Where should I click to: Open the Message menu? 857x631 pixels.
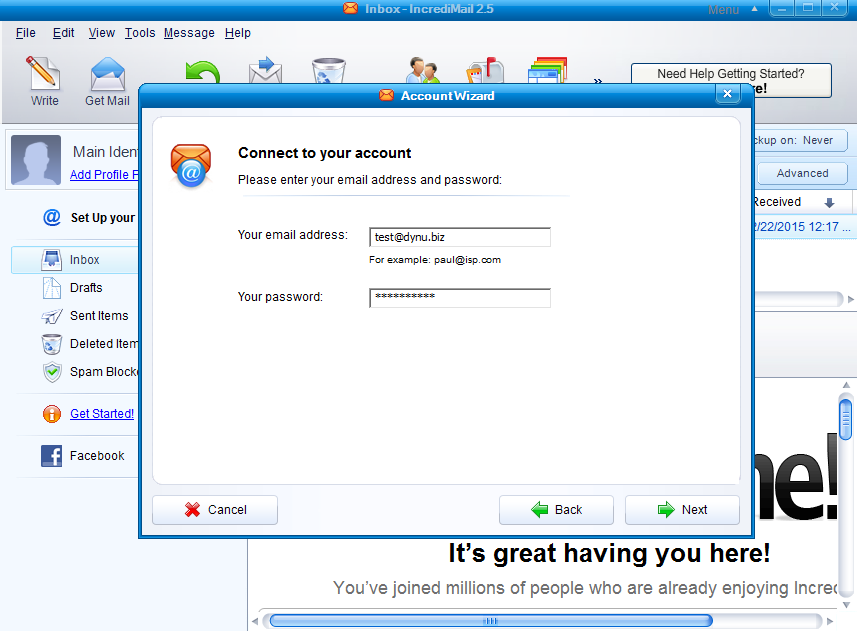[189, 33]
